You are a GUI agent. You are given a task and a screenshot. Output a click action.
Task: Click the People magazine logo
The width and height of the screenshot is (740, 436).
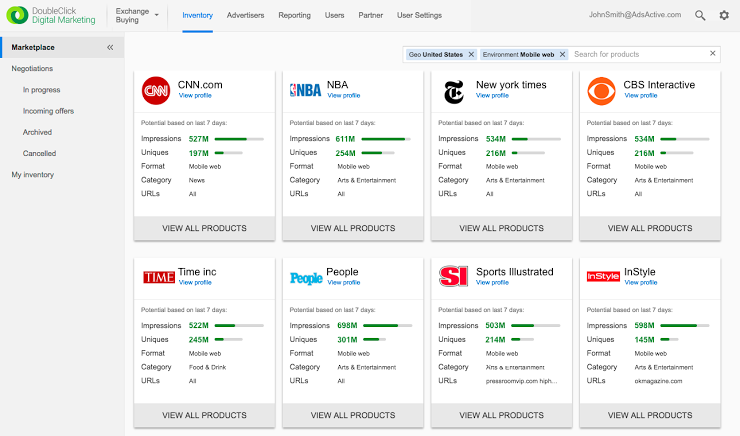point(306,278)
